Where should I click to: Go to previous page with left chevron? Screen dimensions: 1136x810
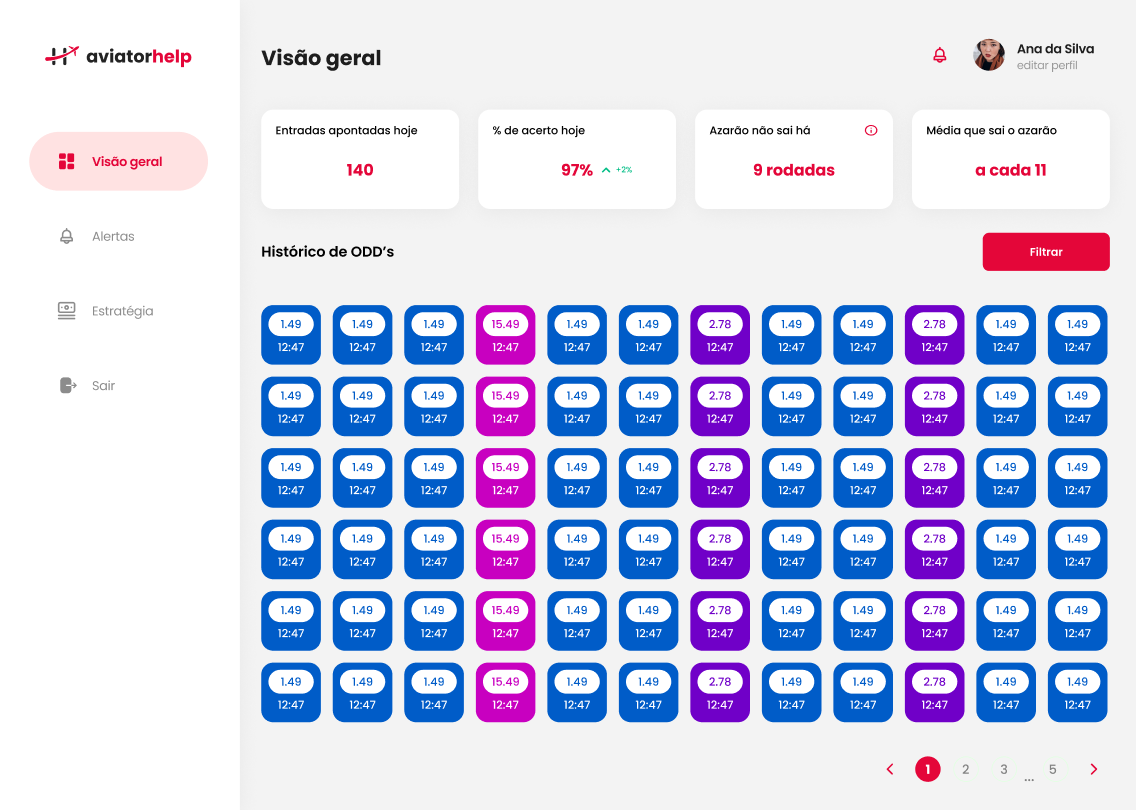(890, 769)
